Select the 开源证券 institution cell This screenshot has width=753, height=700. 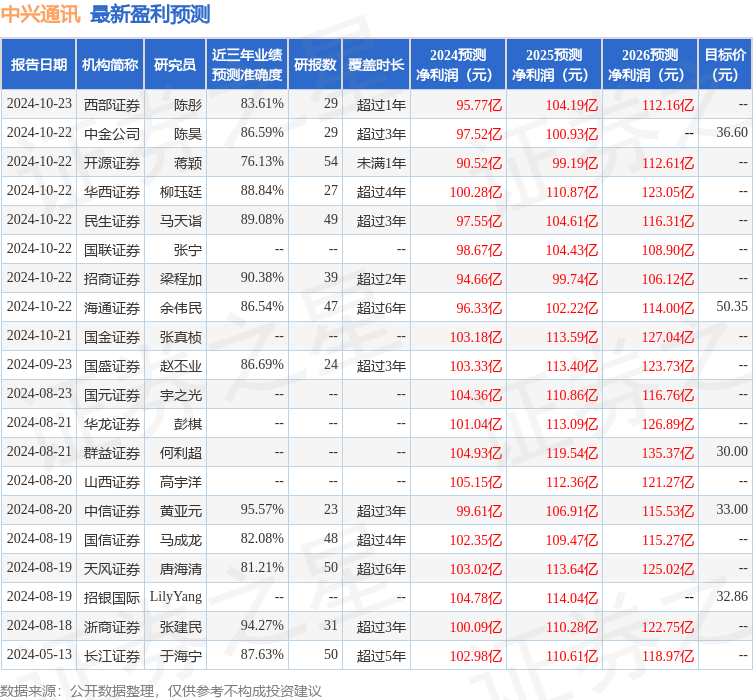(x=112, y=163)
